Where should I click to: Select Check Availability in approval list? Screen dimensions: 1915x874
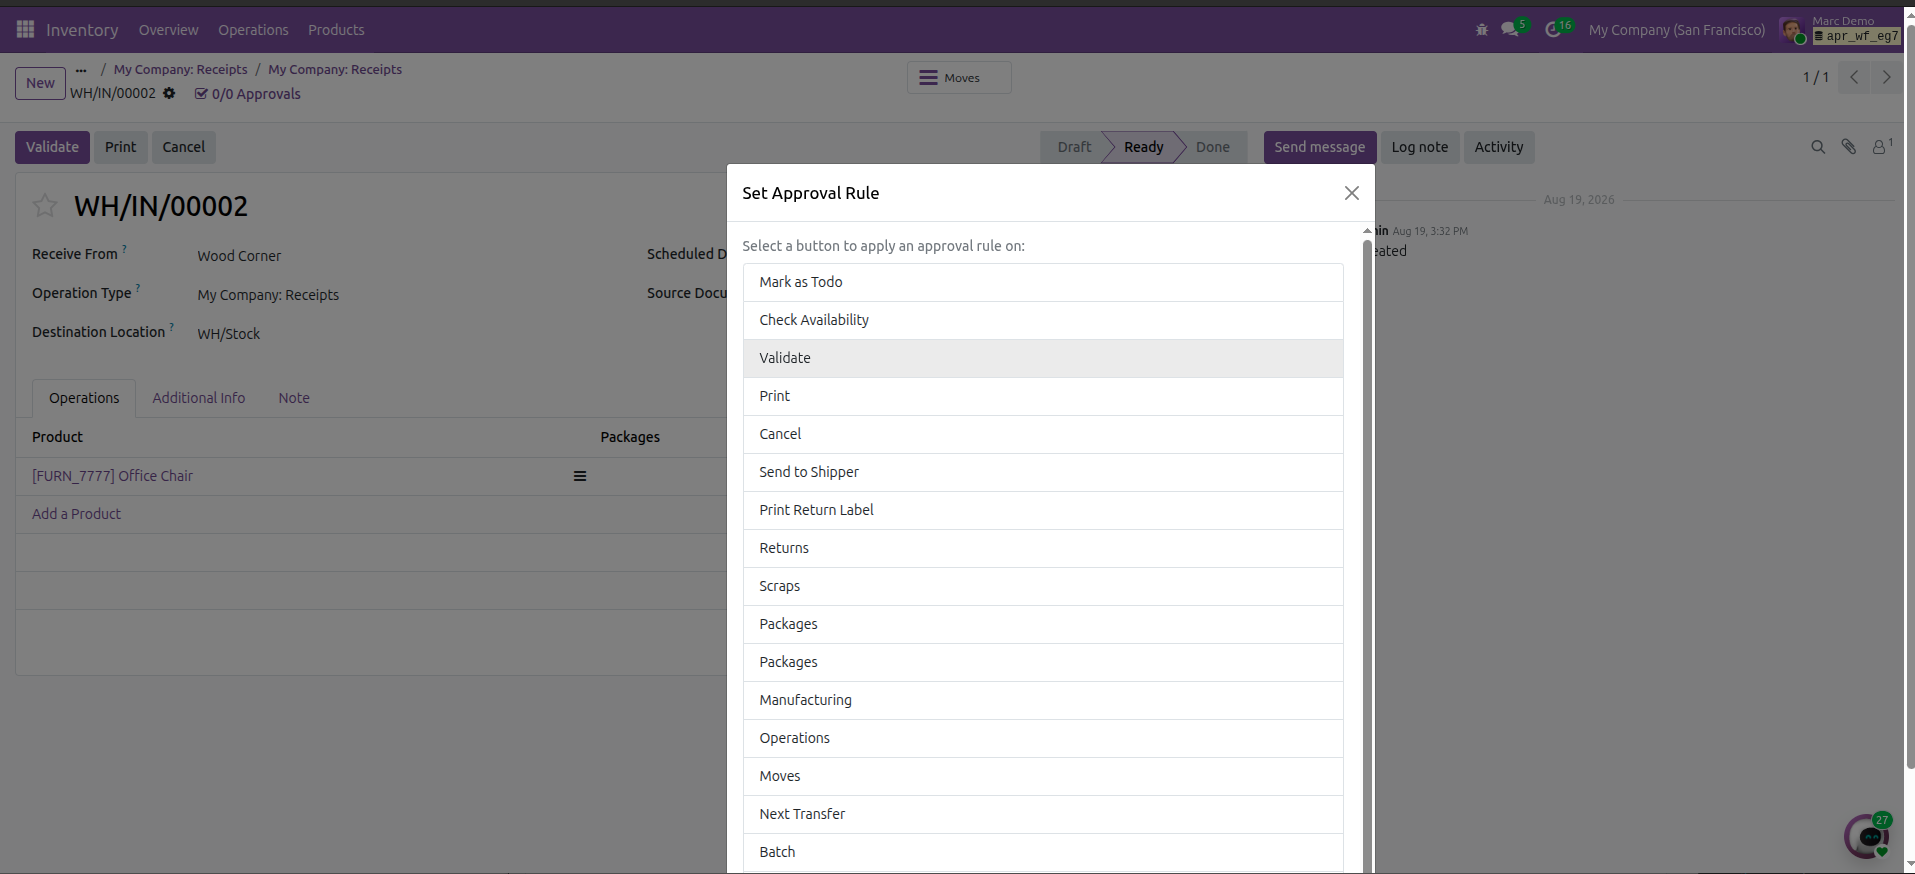coord(1043,320)
